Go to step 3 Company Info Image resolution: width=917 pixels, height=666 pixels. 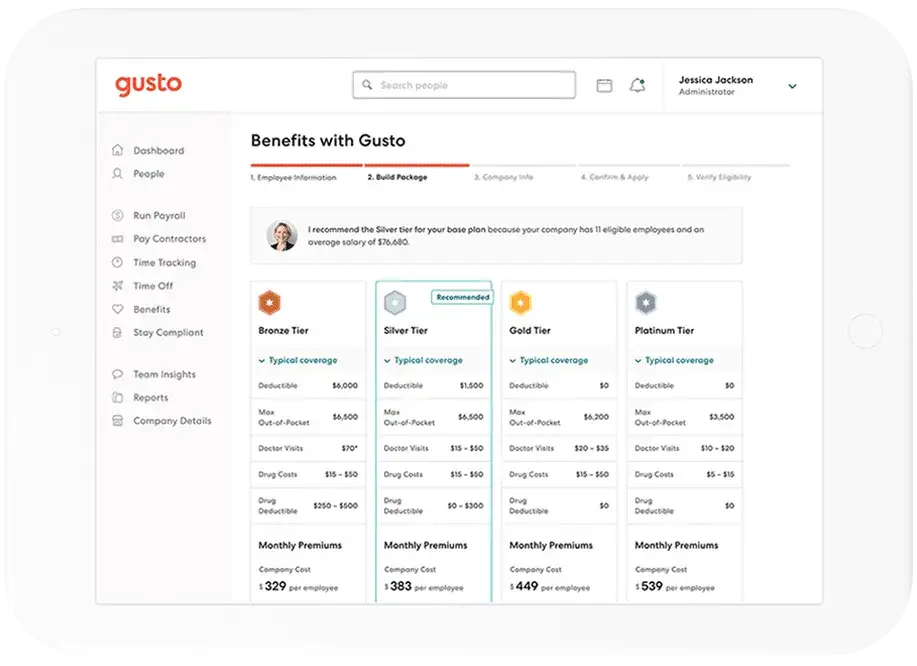coord(504,177)
